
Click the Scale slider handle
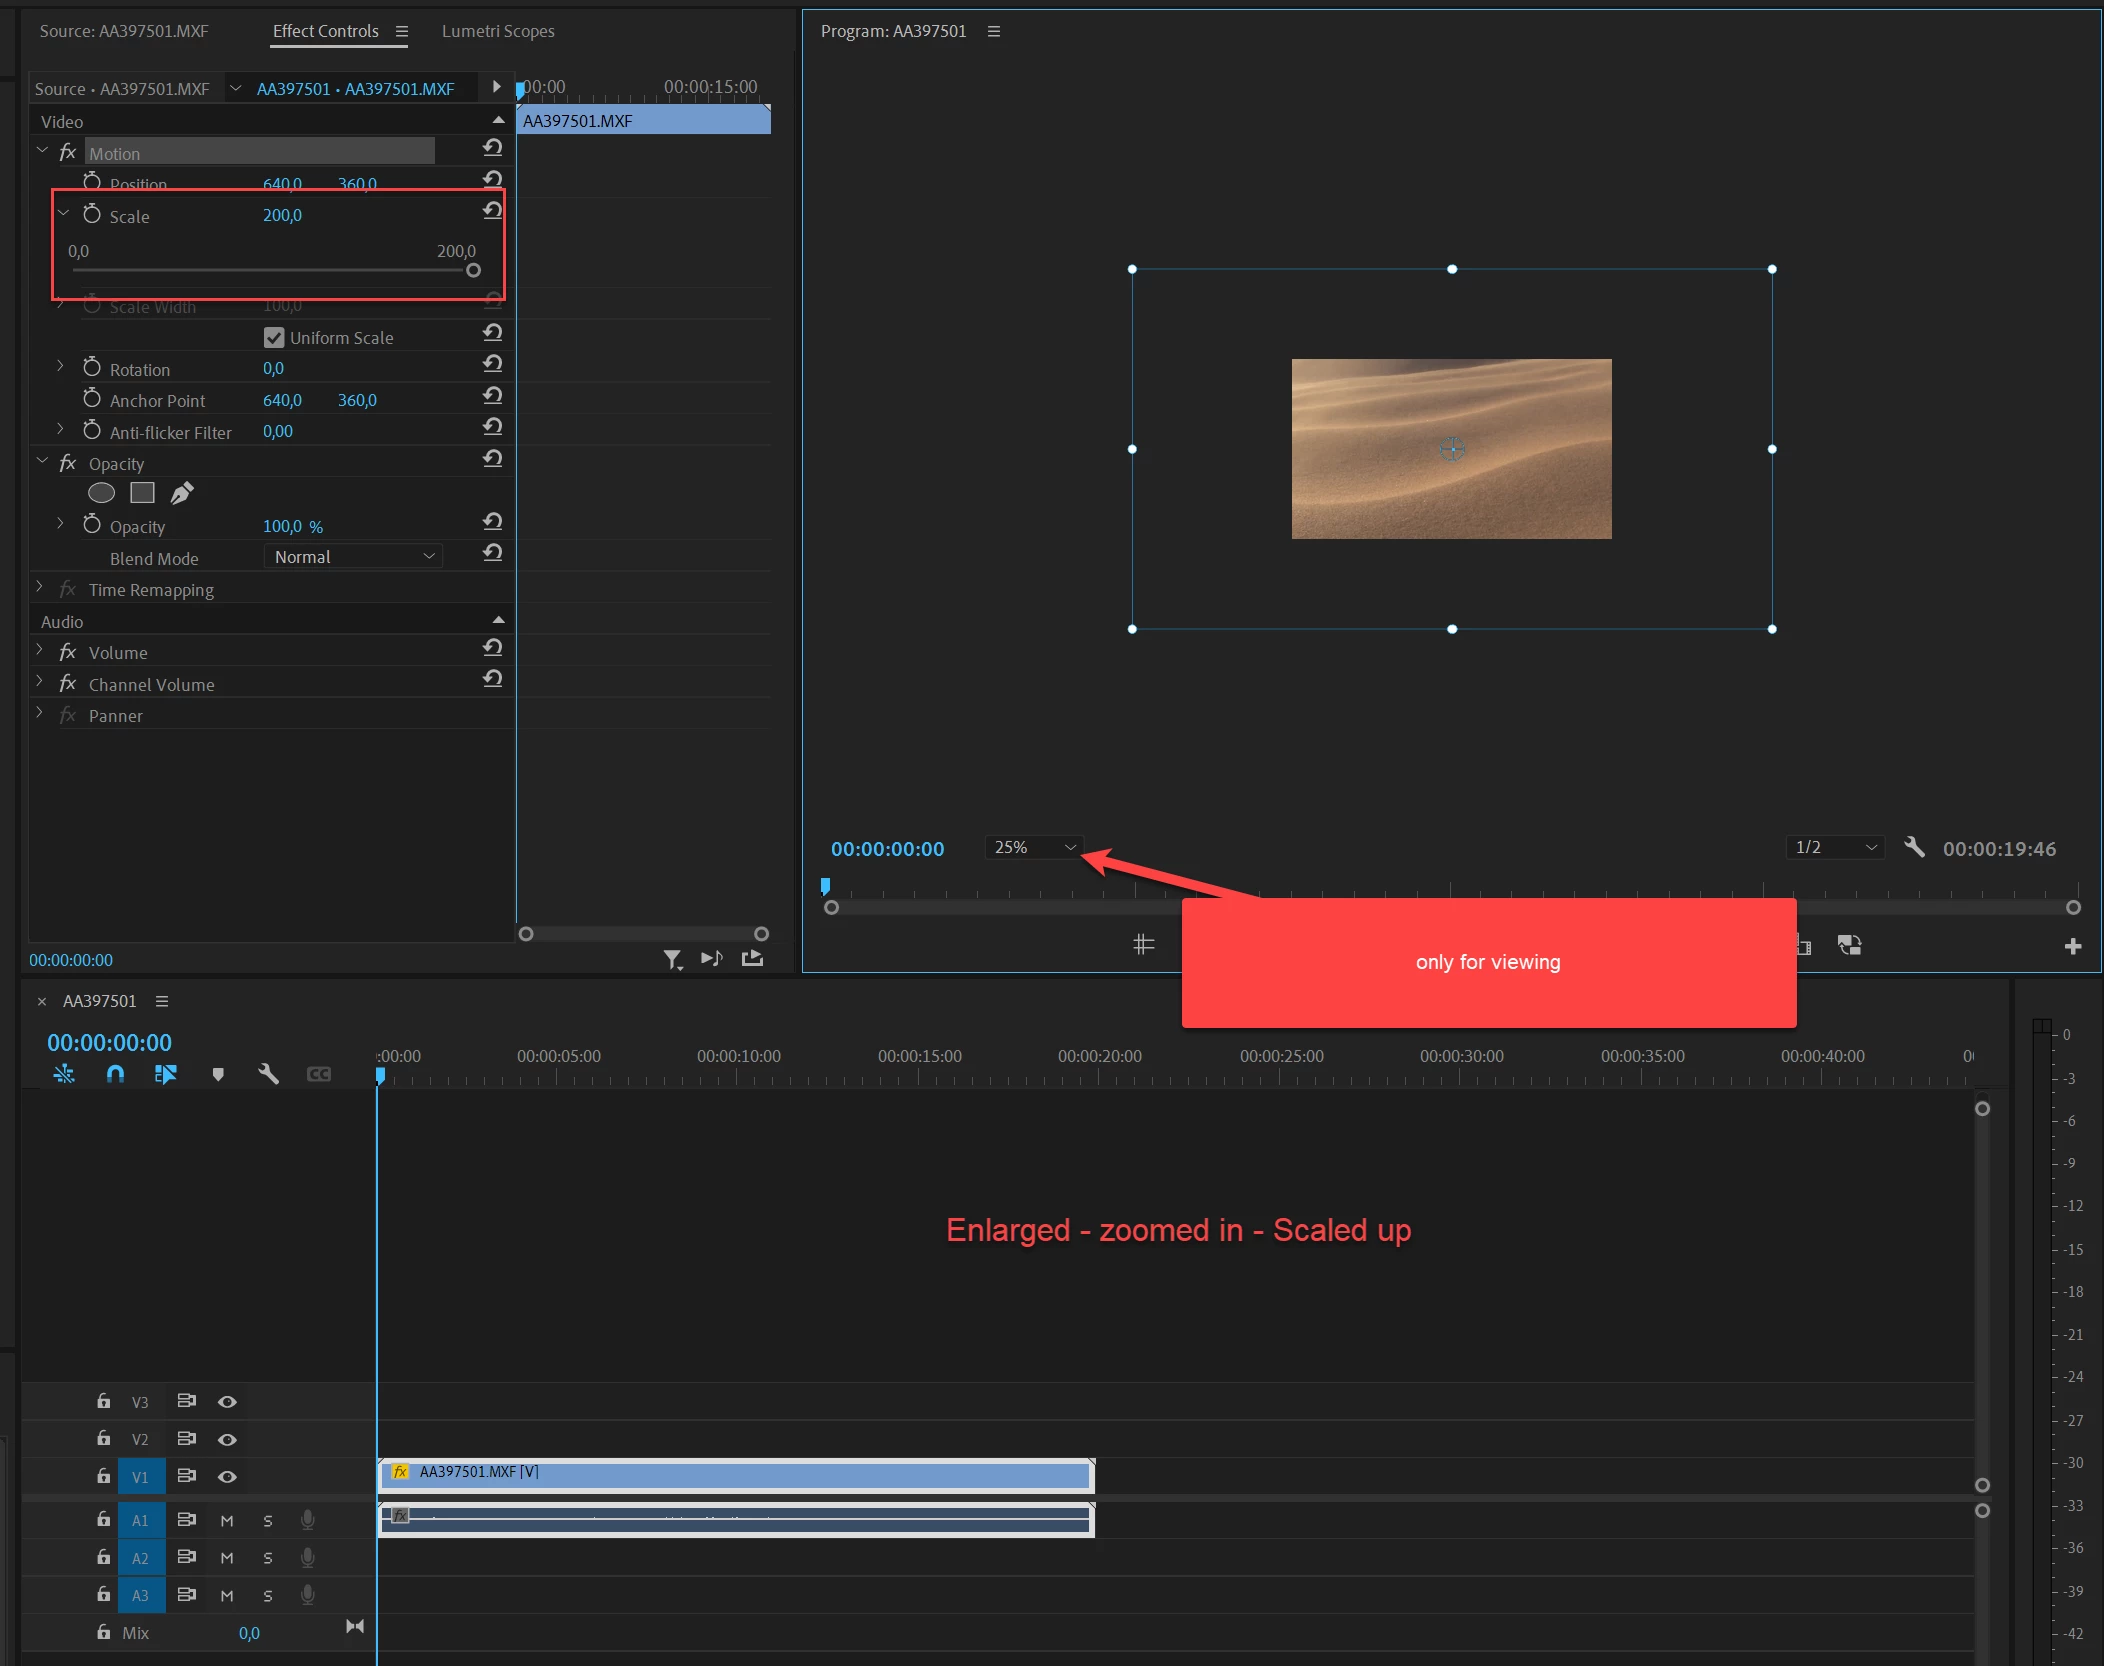point(473,270)
